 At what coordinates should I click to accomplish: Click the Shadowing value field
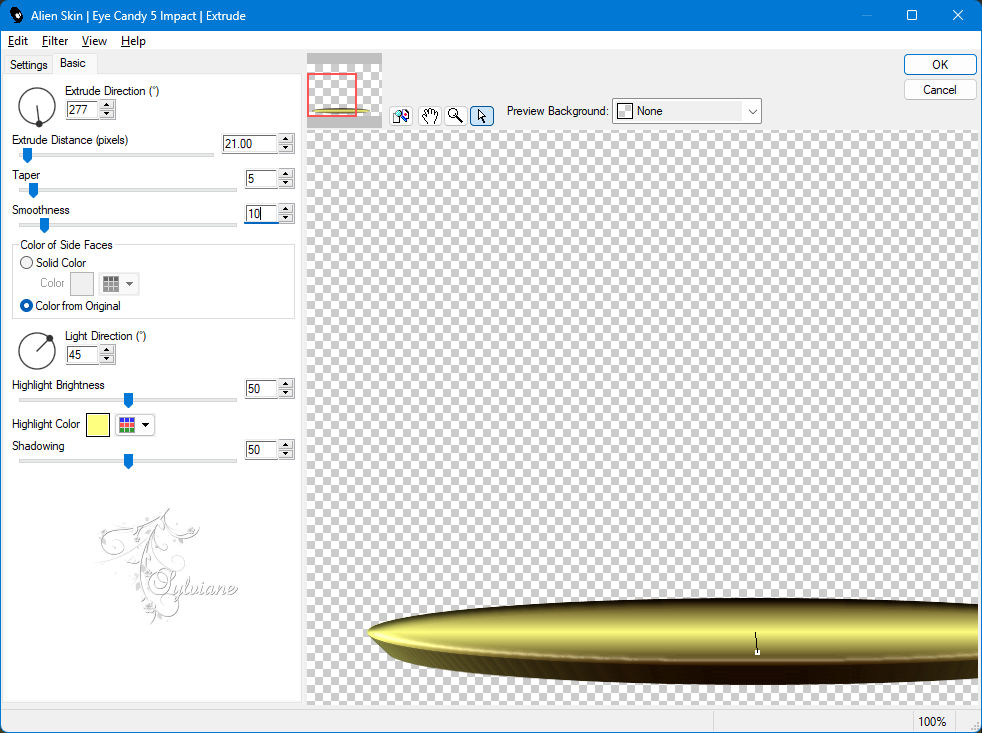(x=261, y=449)
